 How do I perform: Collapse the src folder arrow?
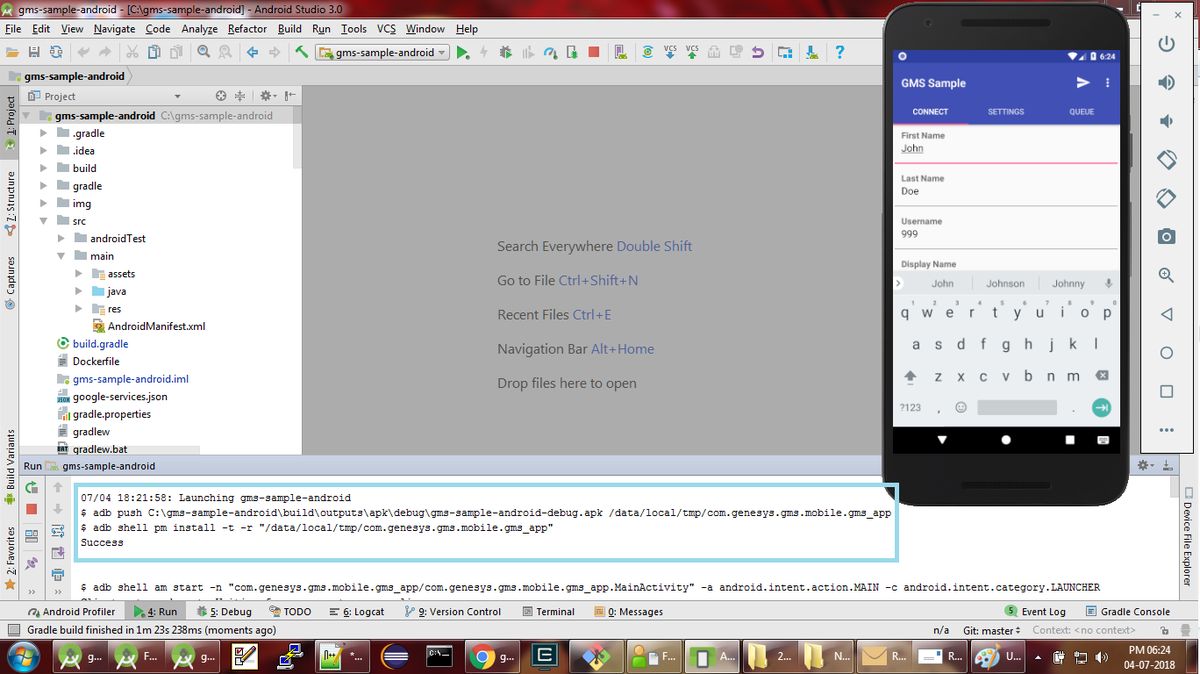(44, 221)
